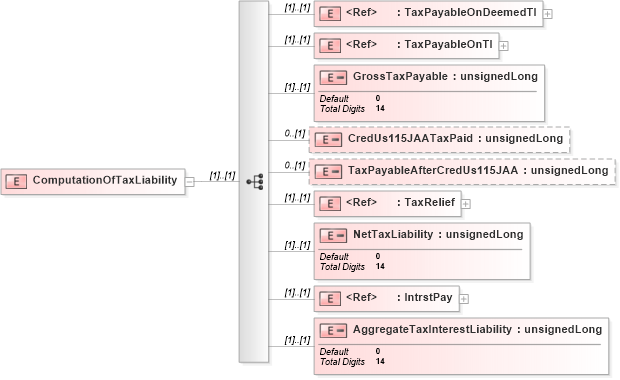Click the [1]..[1] cardinality of GrossTaxPayable

pyautogui.click(x=297, y=87)
